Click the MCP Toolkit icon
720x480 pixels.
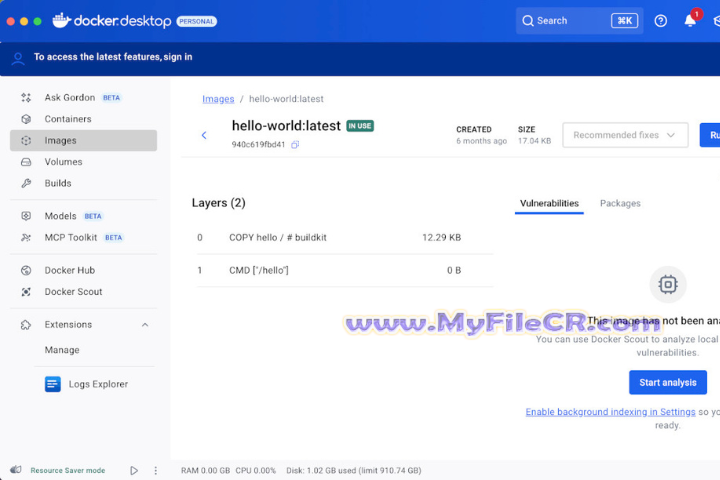[26, 237]
